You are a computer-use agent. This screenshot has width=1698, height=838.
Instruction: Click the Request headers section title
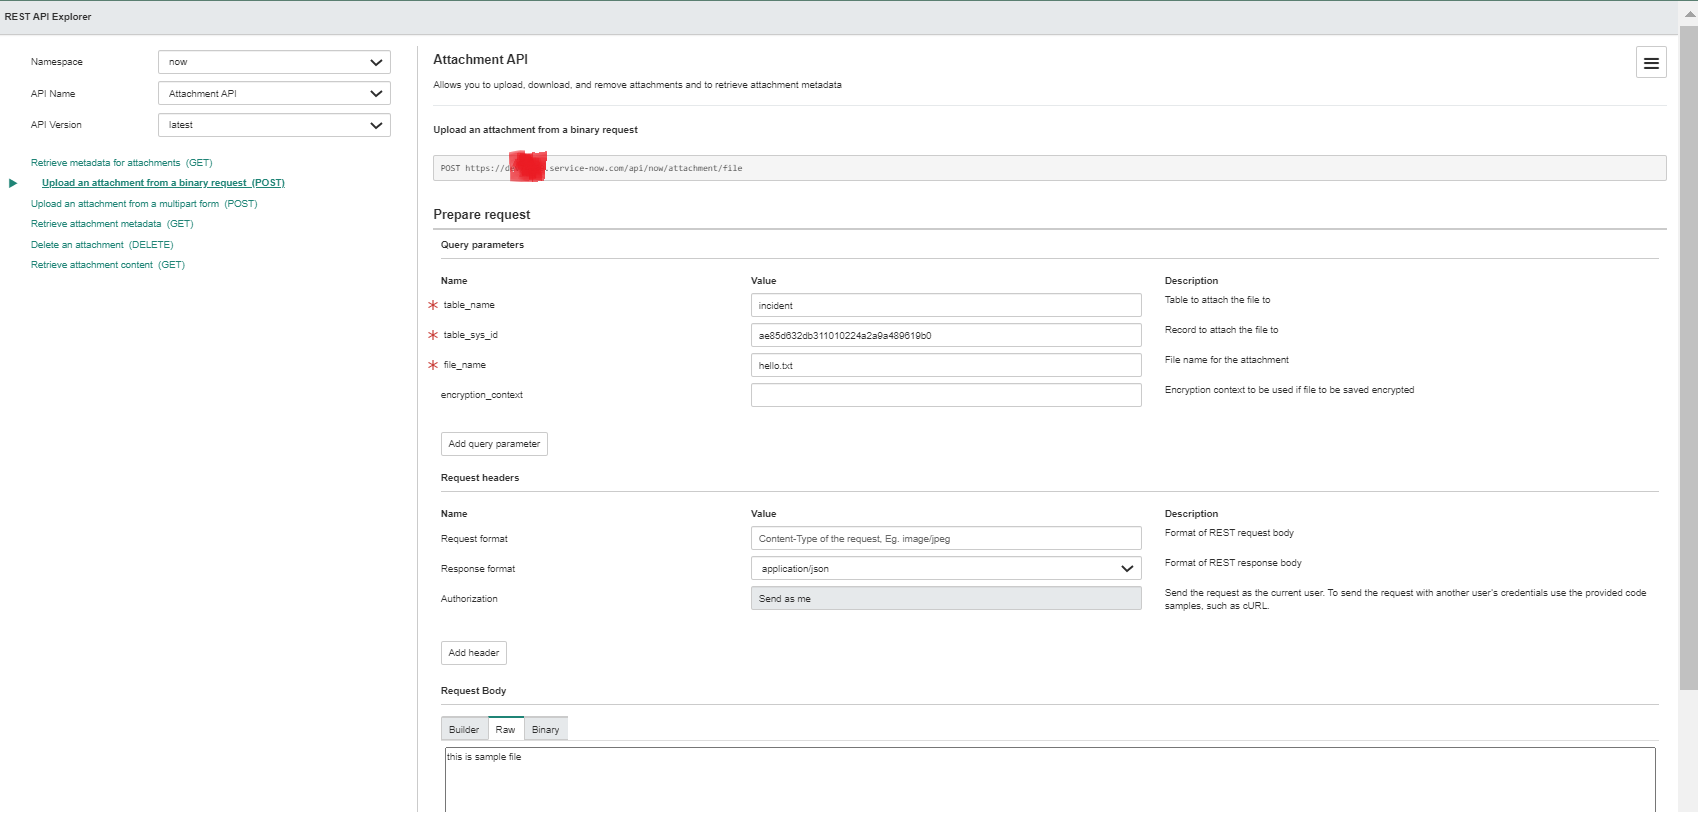click(480, 478)
